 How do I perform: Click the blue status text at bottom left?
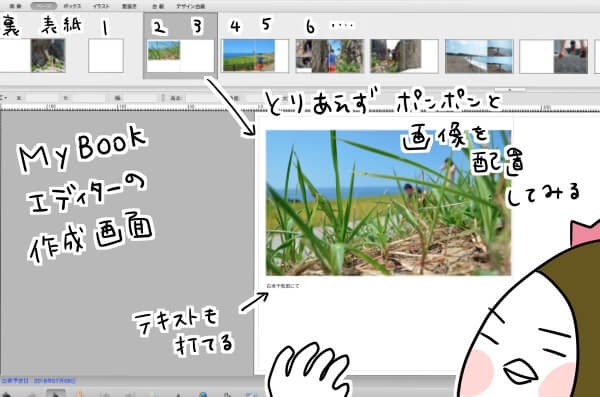tap(38, 381)
